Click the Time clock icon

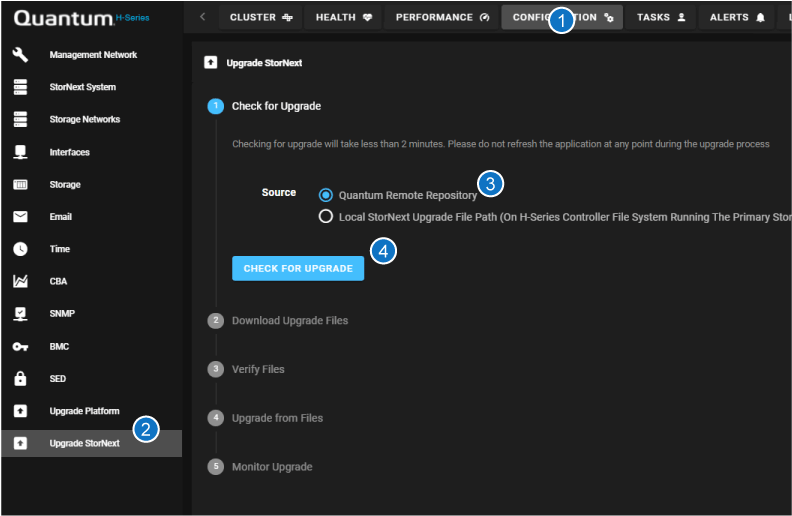tap(19, 249)
